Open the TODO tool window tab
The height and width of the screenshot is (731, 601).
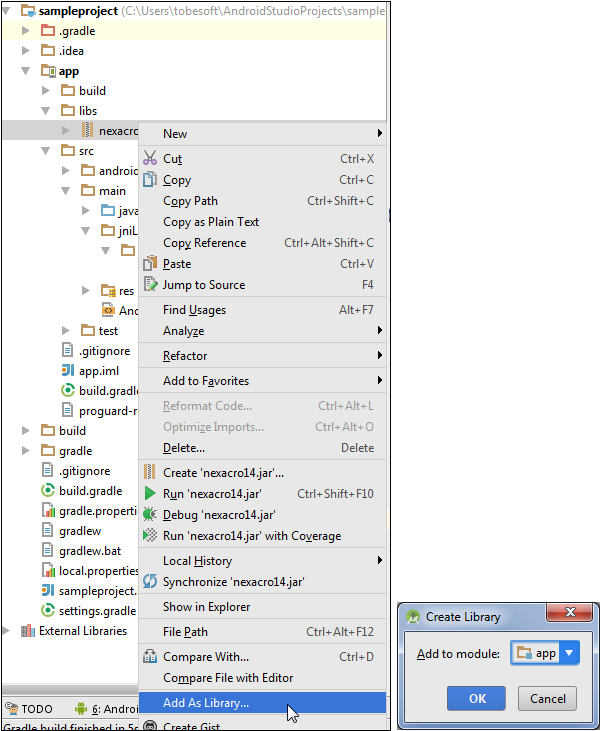coord(29,709)
